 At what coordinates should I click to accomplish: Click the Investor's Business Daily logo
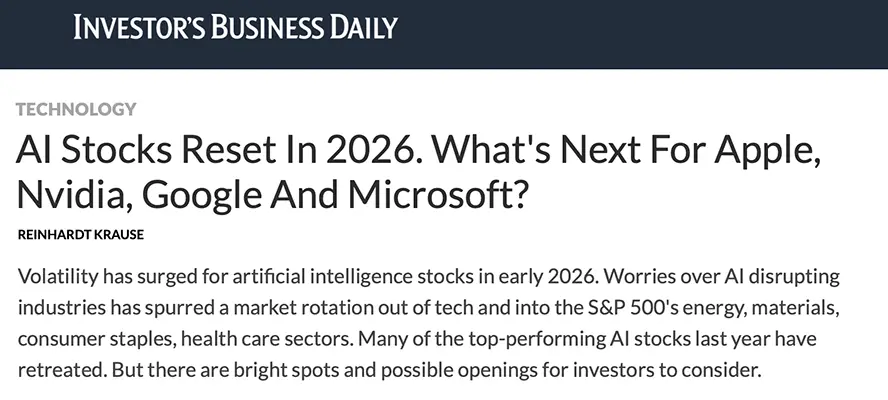(x=235, y=26)
